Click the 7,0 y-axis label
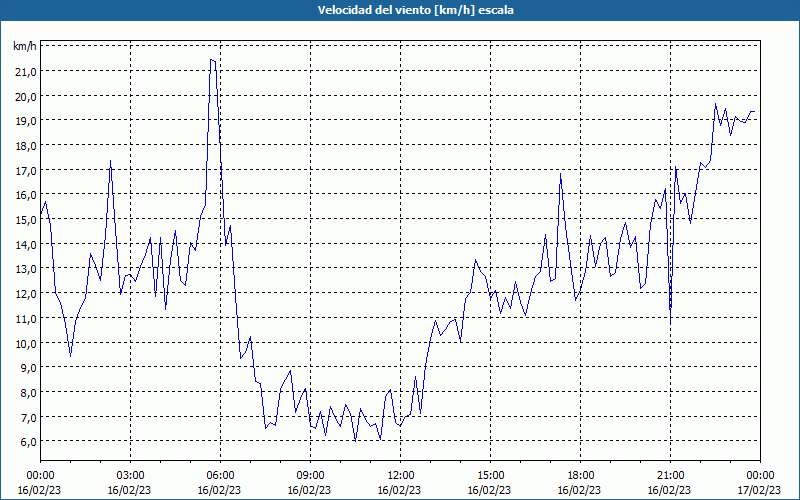 click(x=28, y=417)
